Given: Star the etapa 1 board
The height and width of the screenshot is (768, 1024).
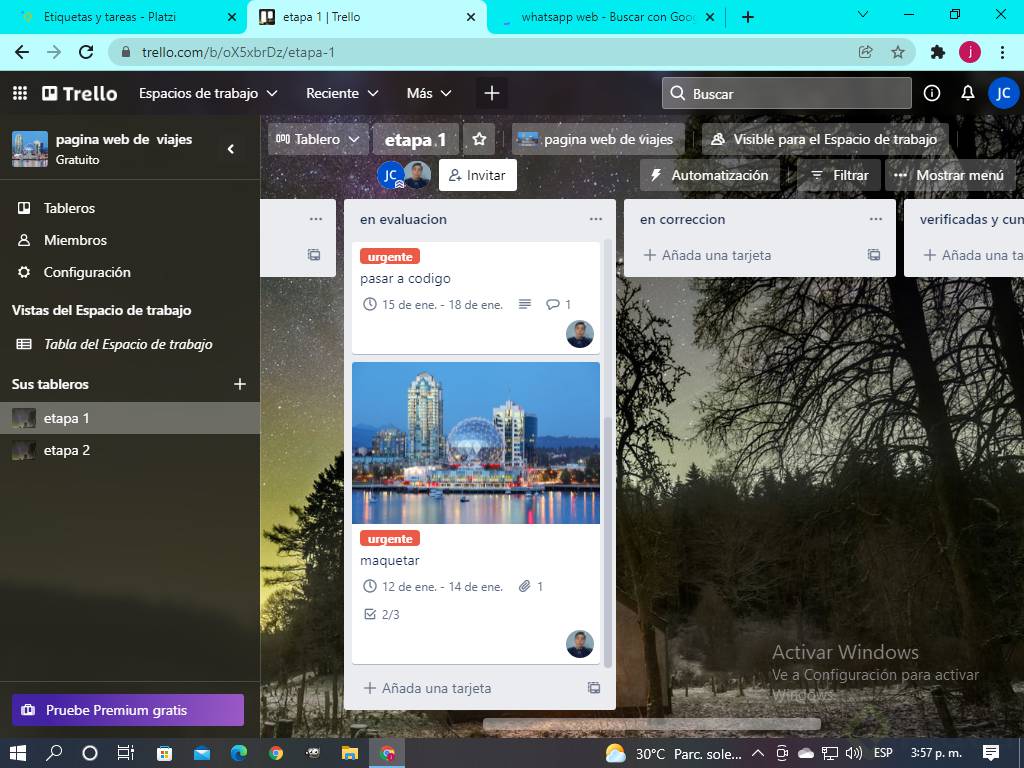Looking at the screenshot, I should [x=479, y=139].
